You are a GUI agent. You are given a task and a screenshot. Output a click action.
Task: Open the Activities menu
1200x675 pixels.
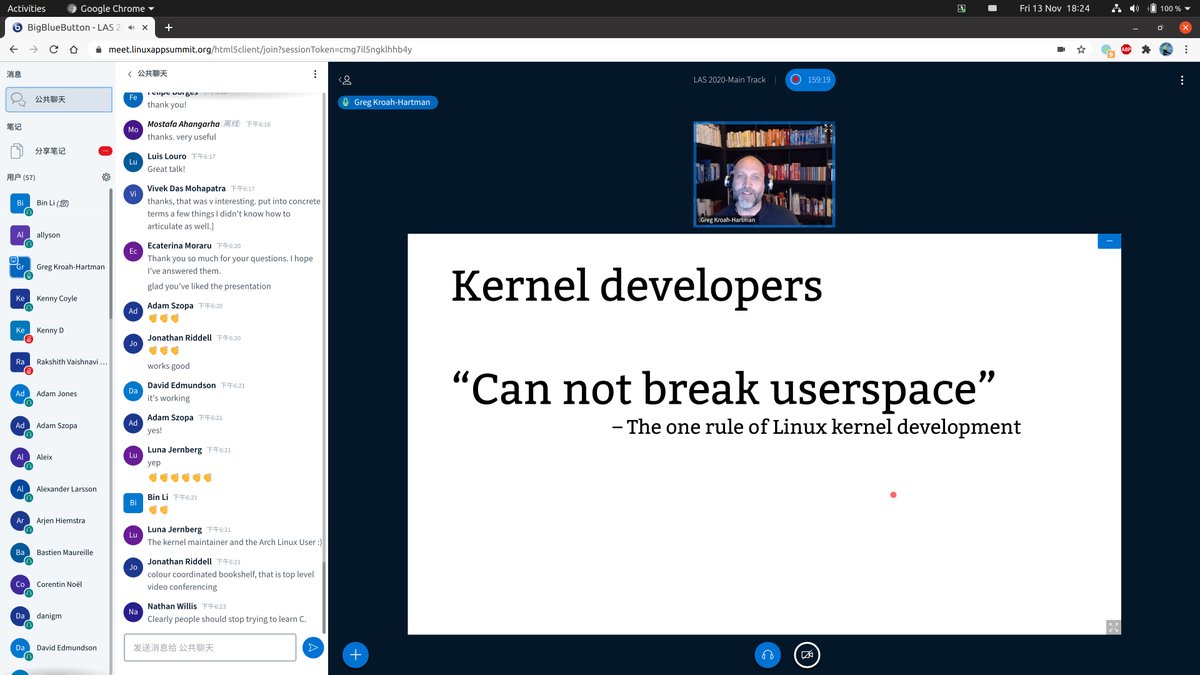26,8
